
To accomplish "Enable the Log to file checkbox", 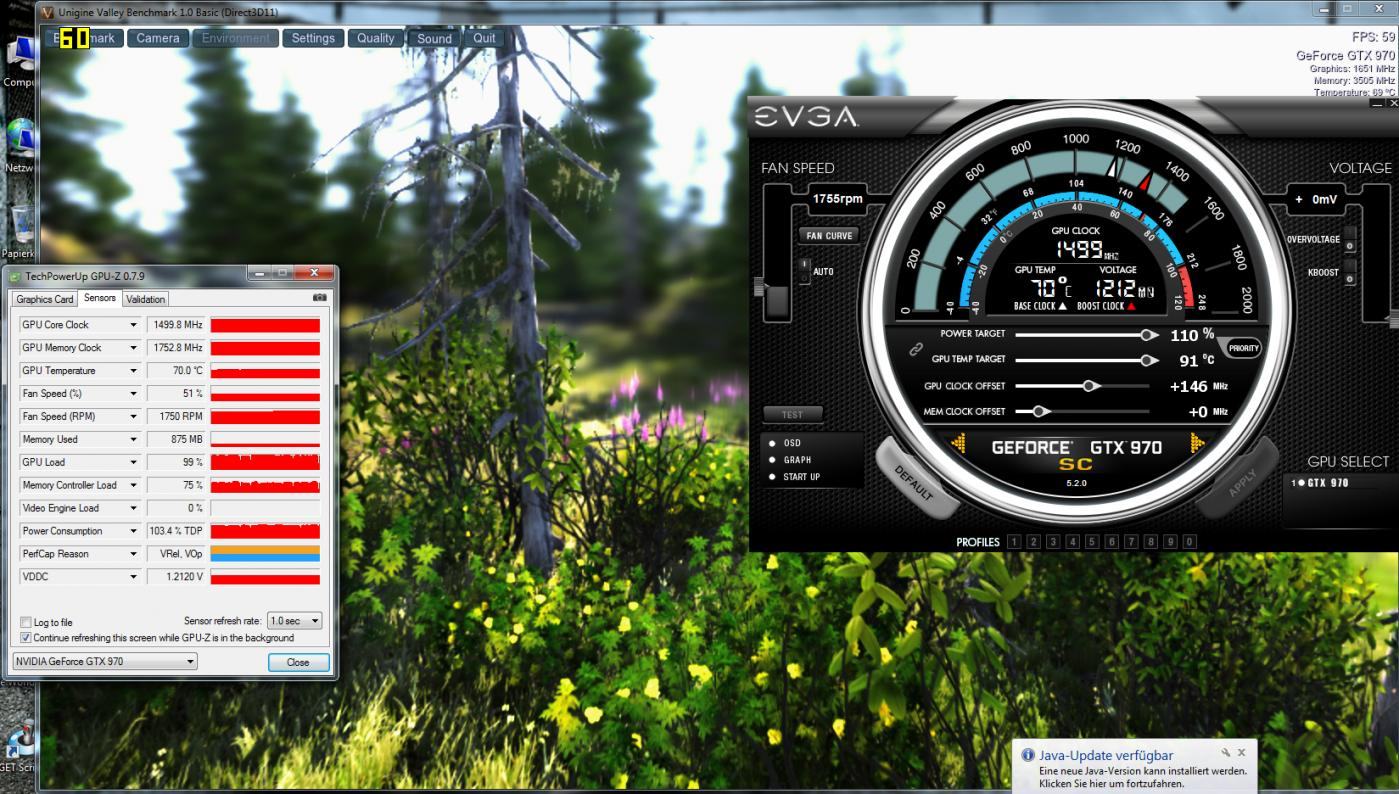I will click(x=26, y=622).
